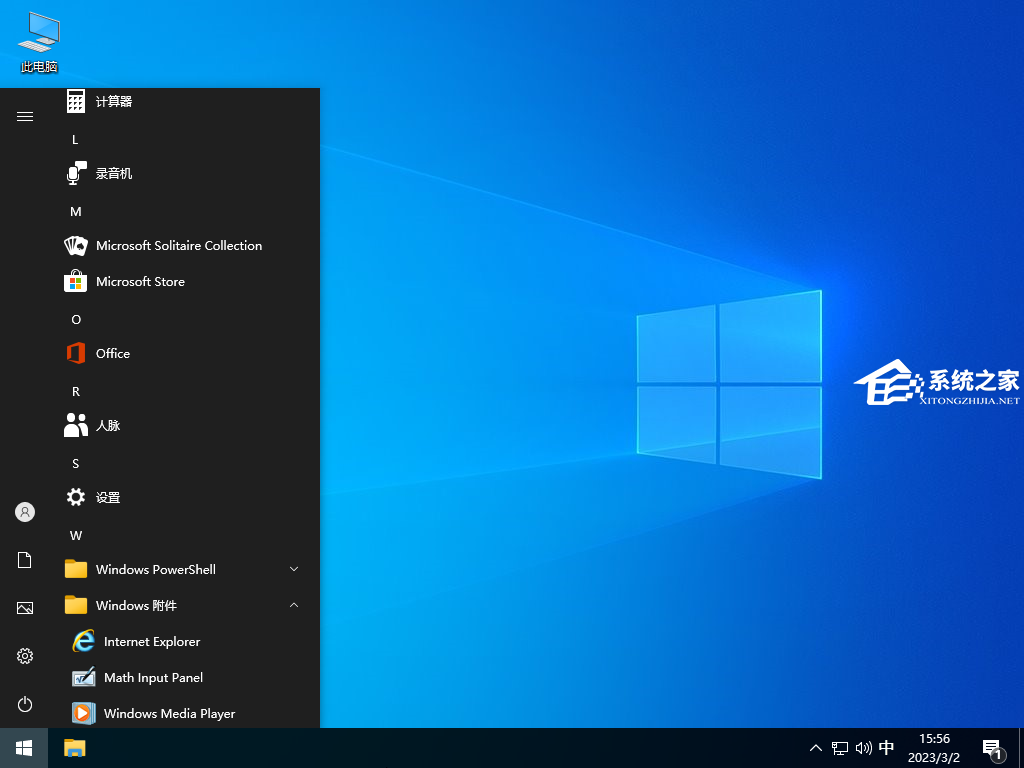This screenshot has width=1024, height=768.
Task: Open the Calculator app (计算器)
Action: 113,101
